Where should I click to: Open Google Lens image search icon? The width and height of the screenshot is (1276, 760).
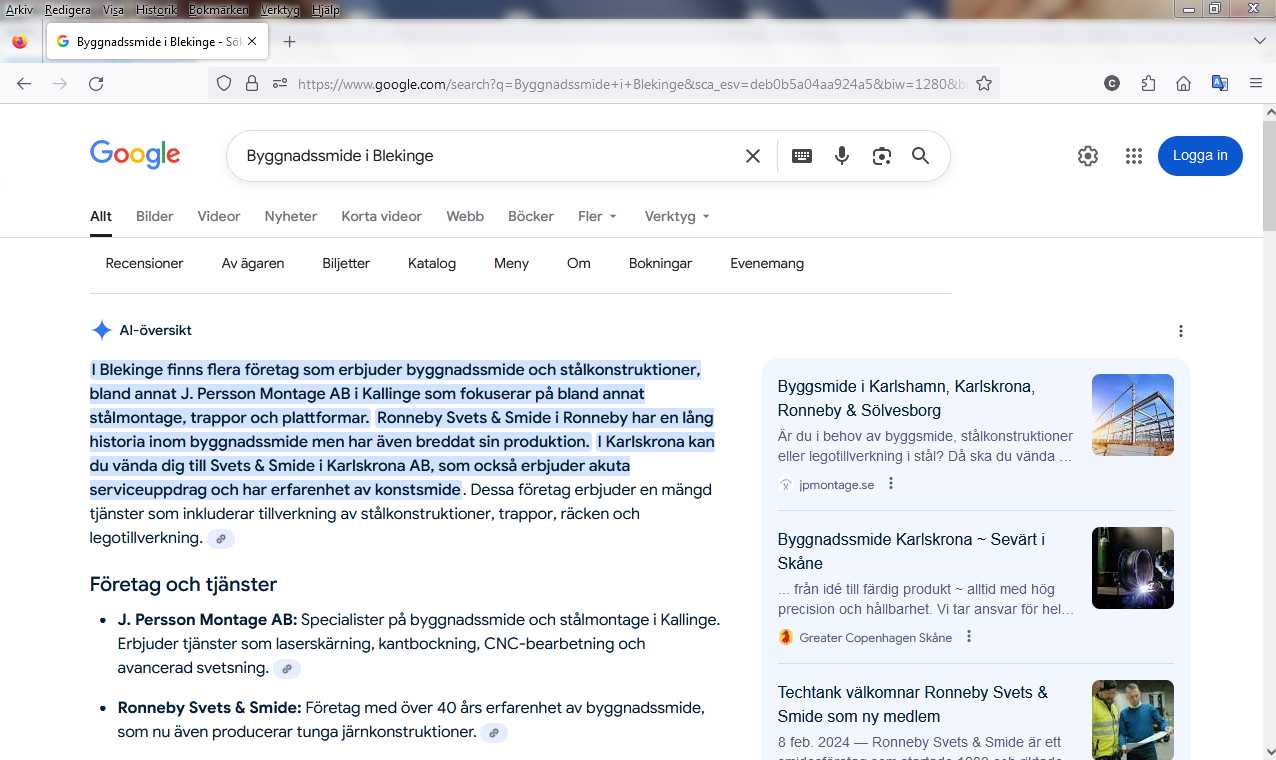(x=881, y=156)
